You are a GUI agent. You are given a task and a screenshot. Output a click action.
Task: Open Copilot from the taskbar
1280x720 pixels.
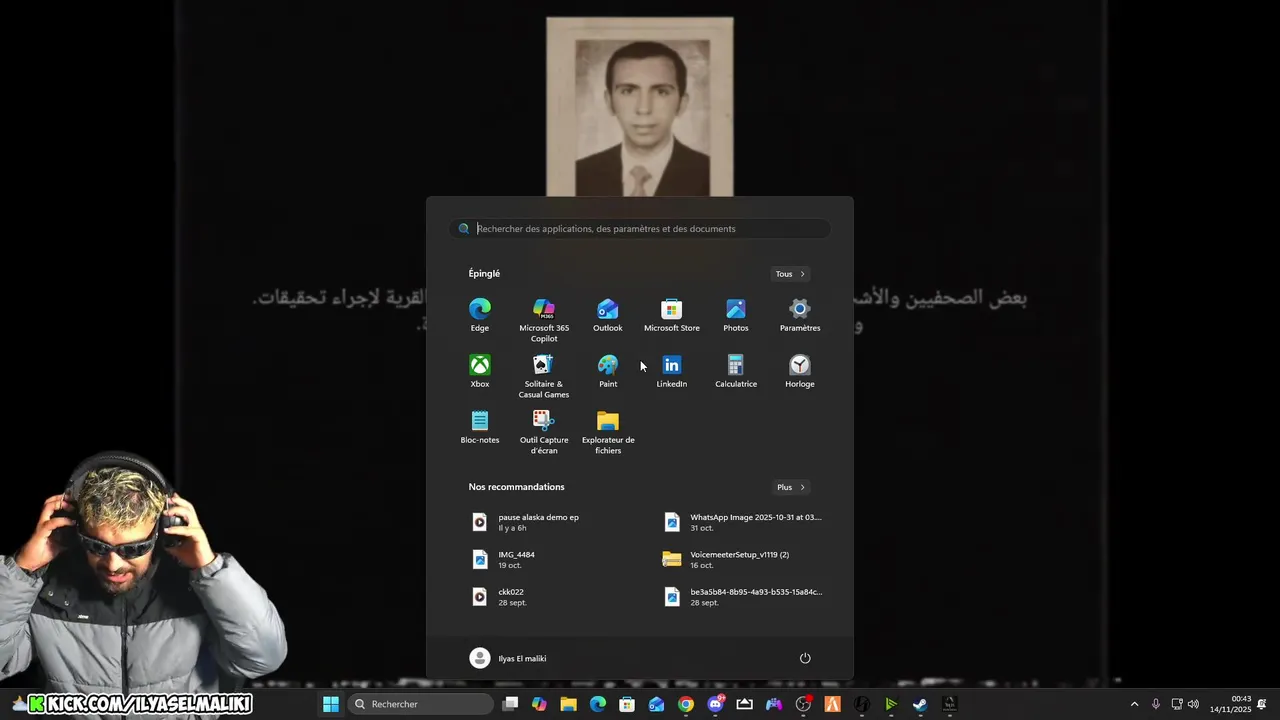click(539, 704)
